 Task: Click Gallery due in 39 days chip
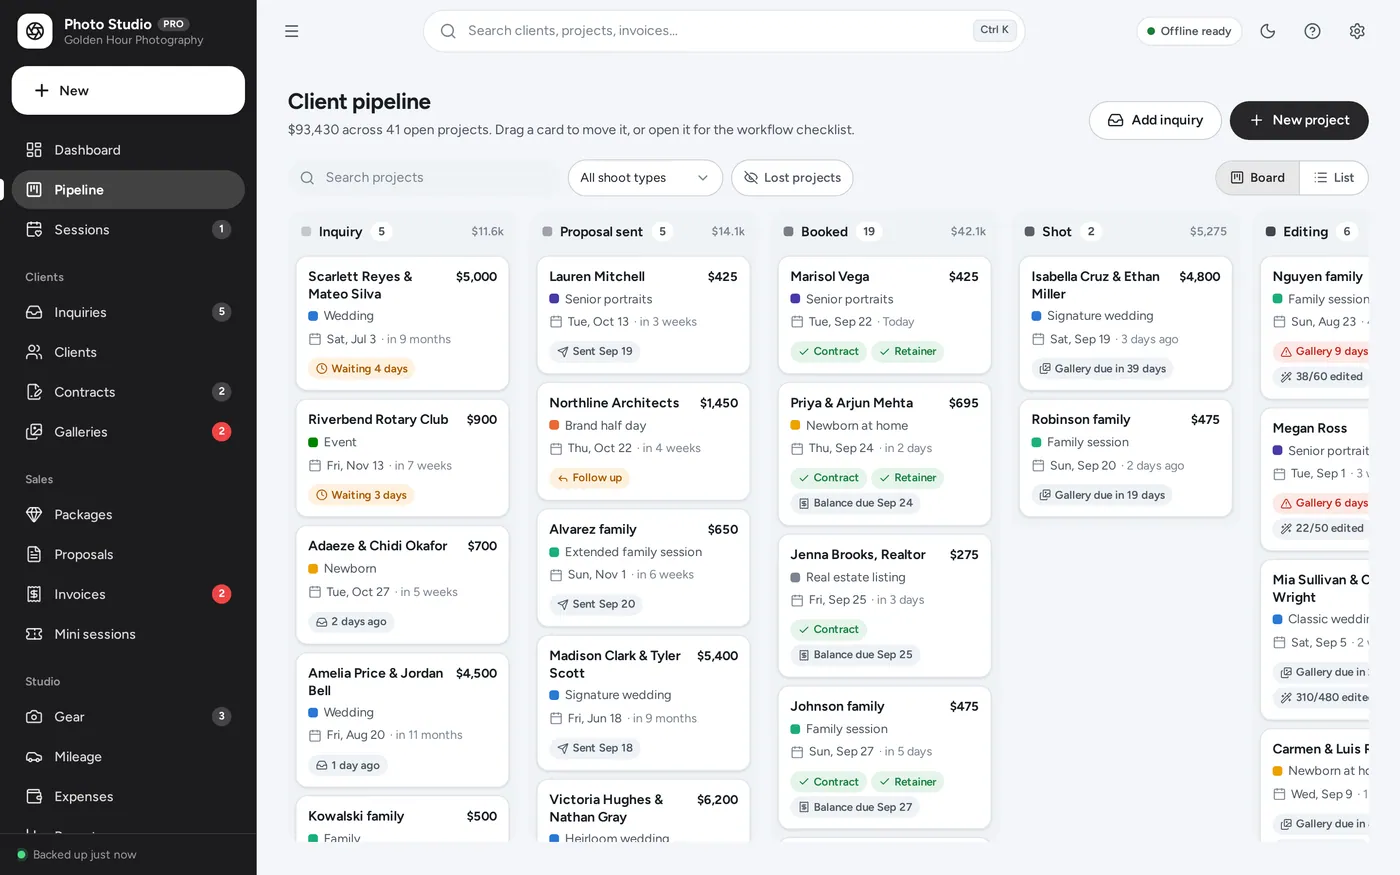[x=1102, y=369]
